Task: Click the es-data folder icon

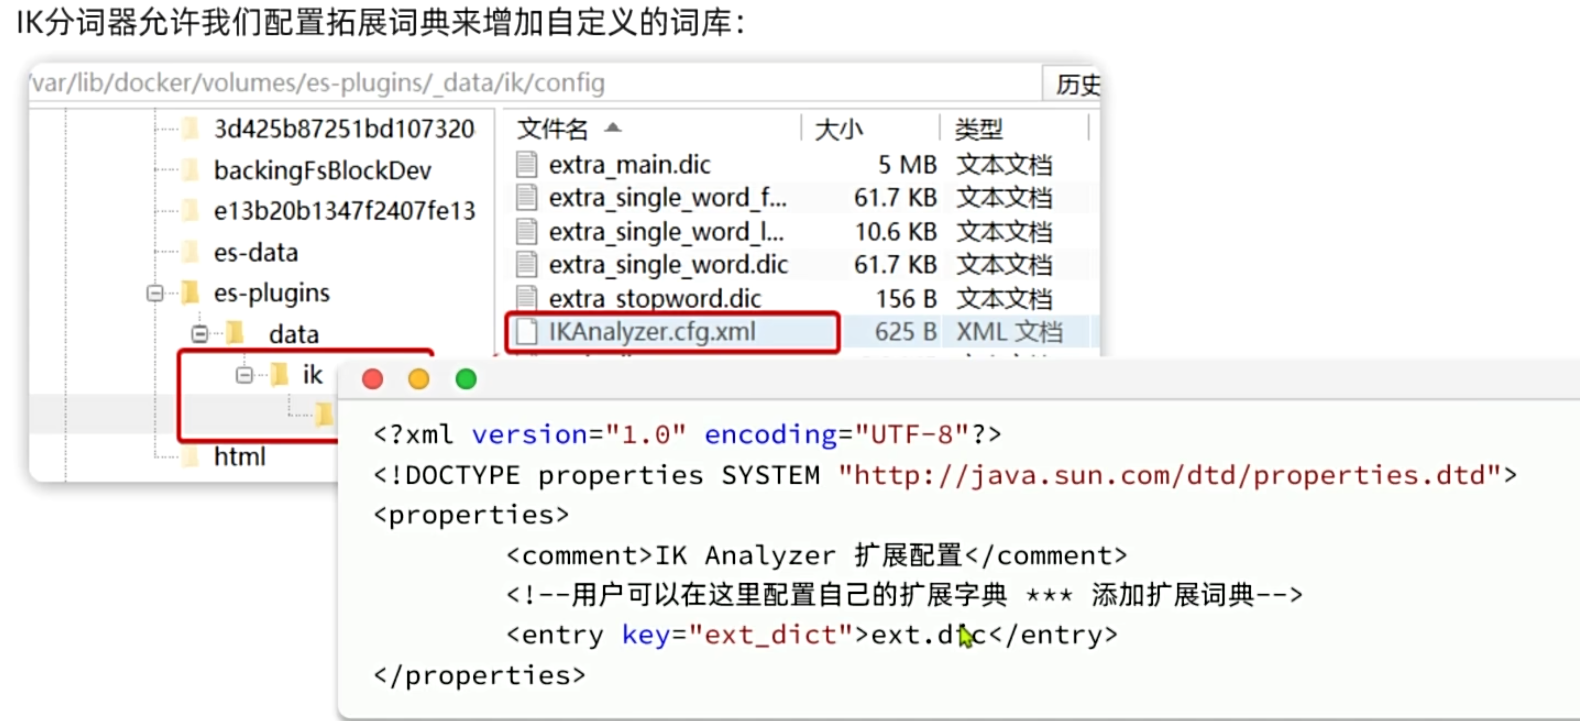Action: 190,252
